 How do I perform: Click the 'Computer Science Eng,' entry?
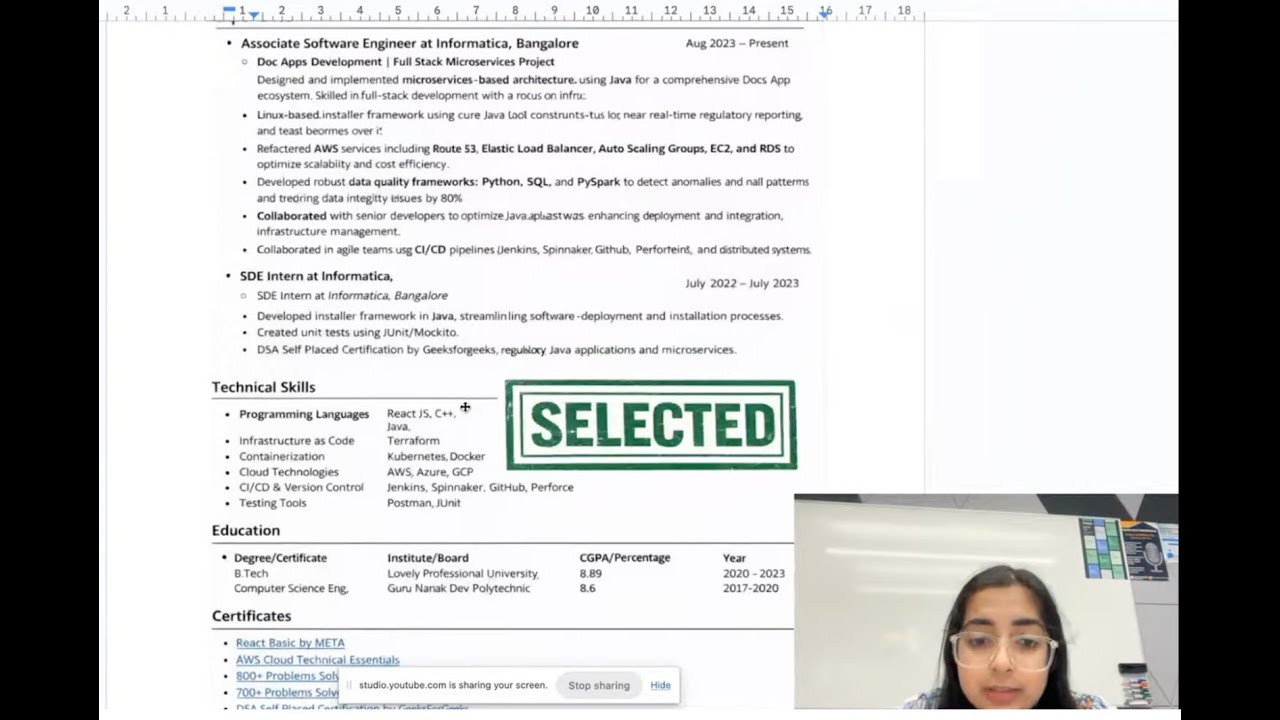291,589
